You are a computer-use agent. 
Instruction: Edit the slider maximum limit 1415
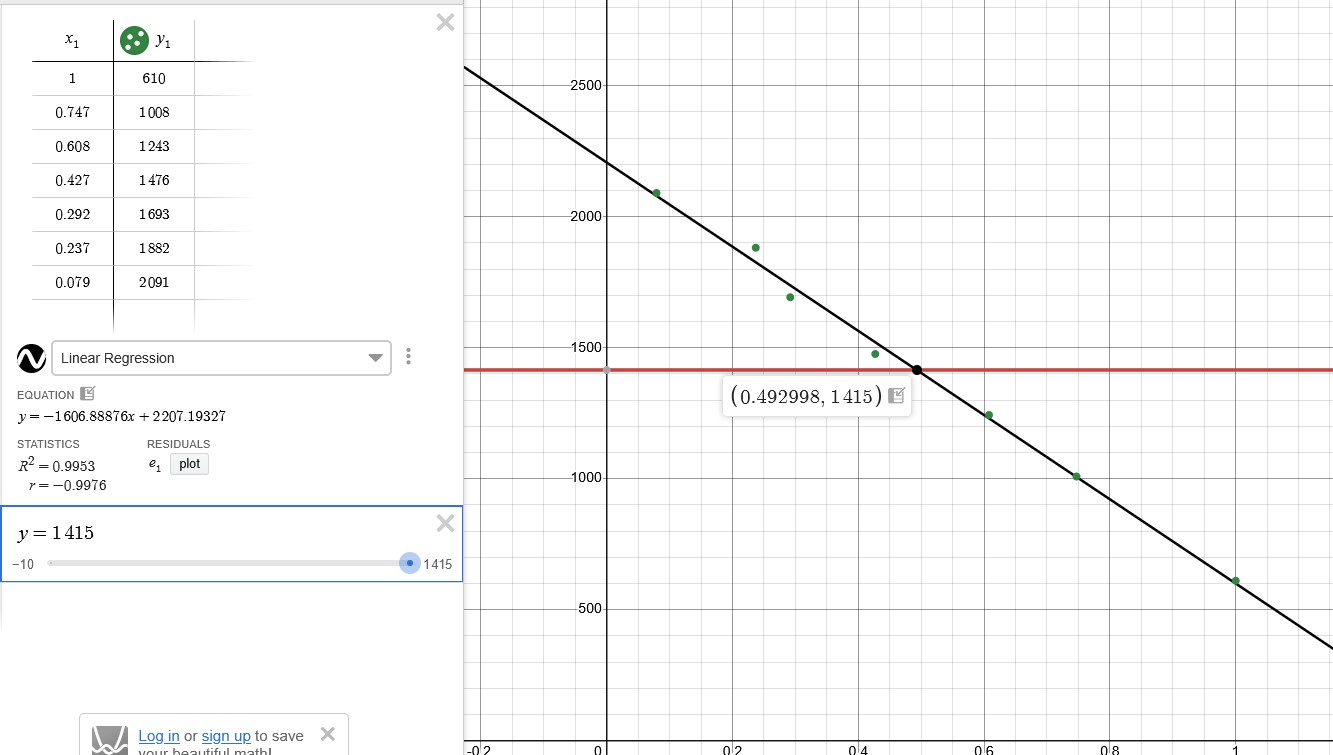[x=438, y=564]
